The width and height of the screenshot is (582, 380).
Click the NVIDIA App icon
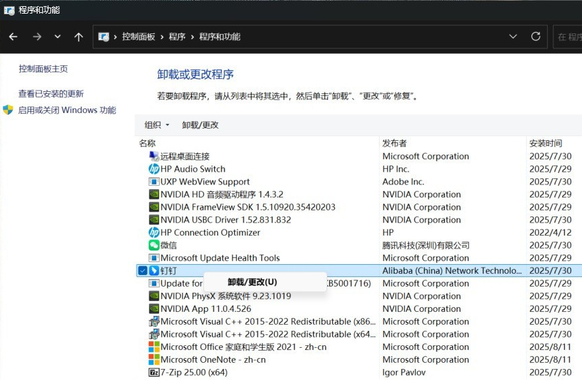pos(154,308)
